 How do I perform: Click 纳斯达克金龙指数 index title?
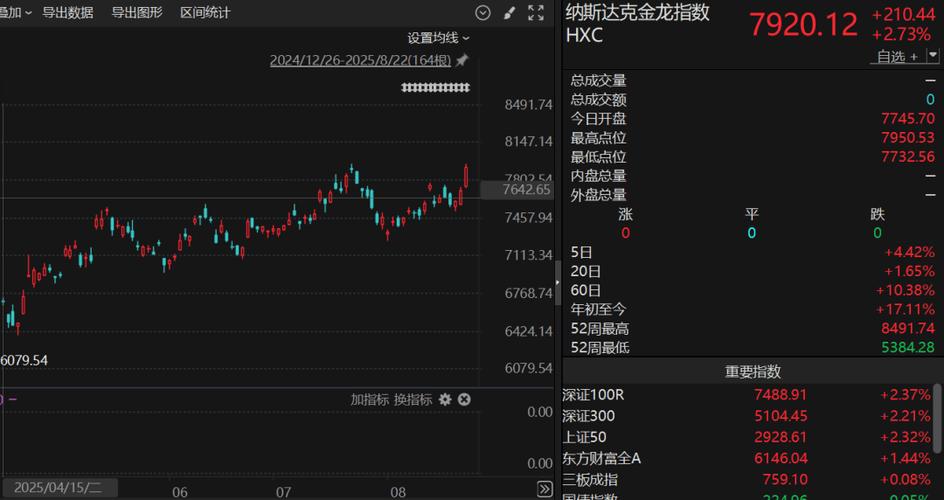click(638, 13)
